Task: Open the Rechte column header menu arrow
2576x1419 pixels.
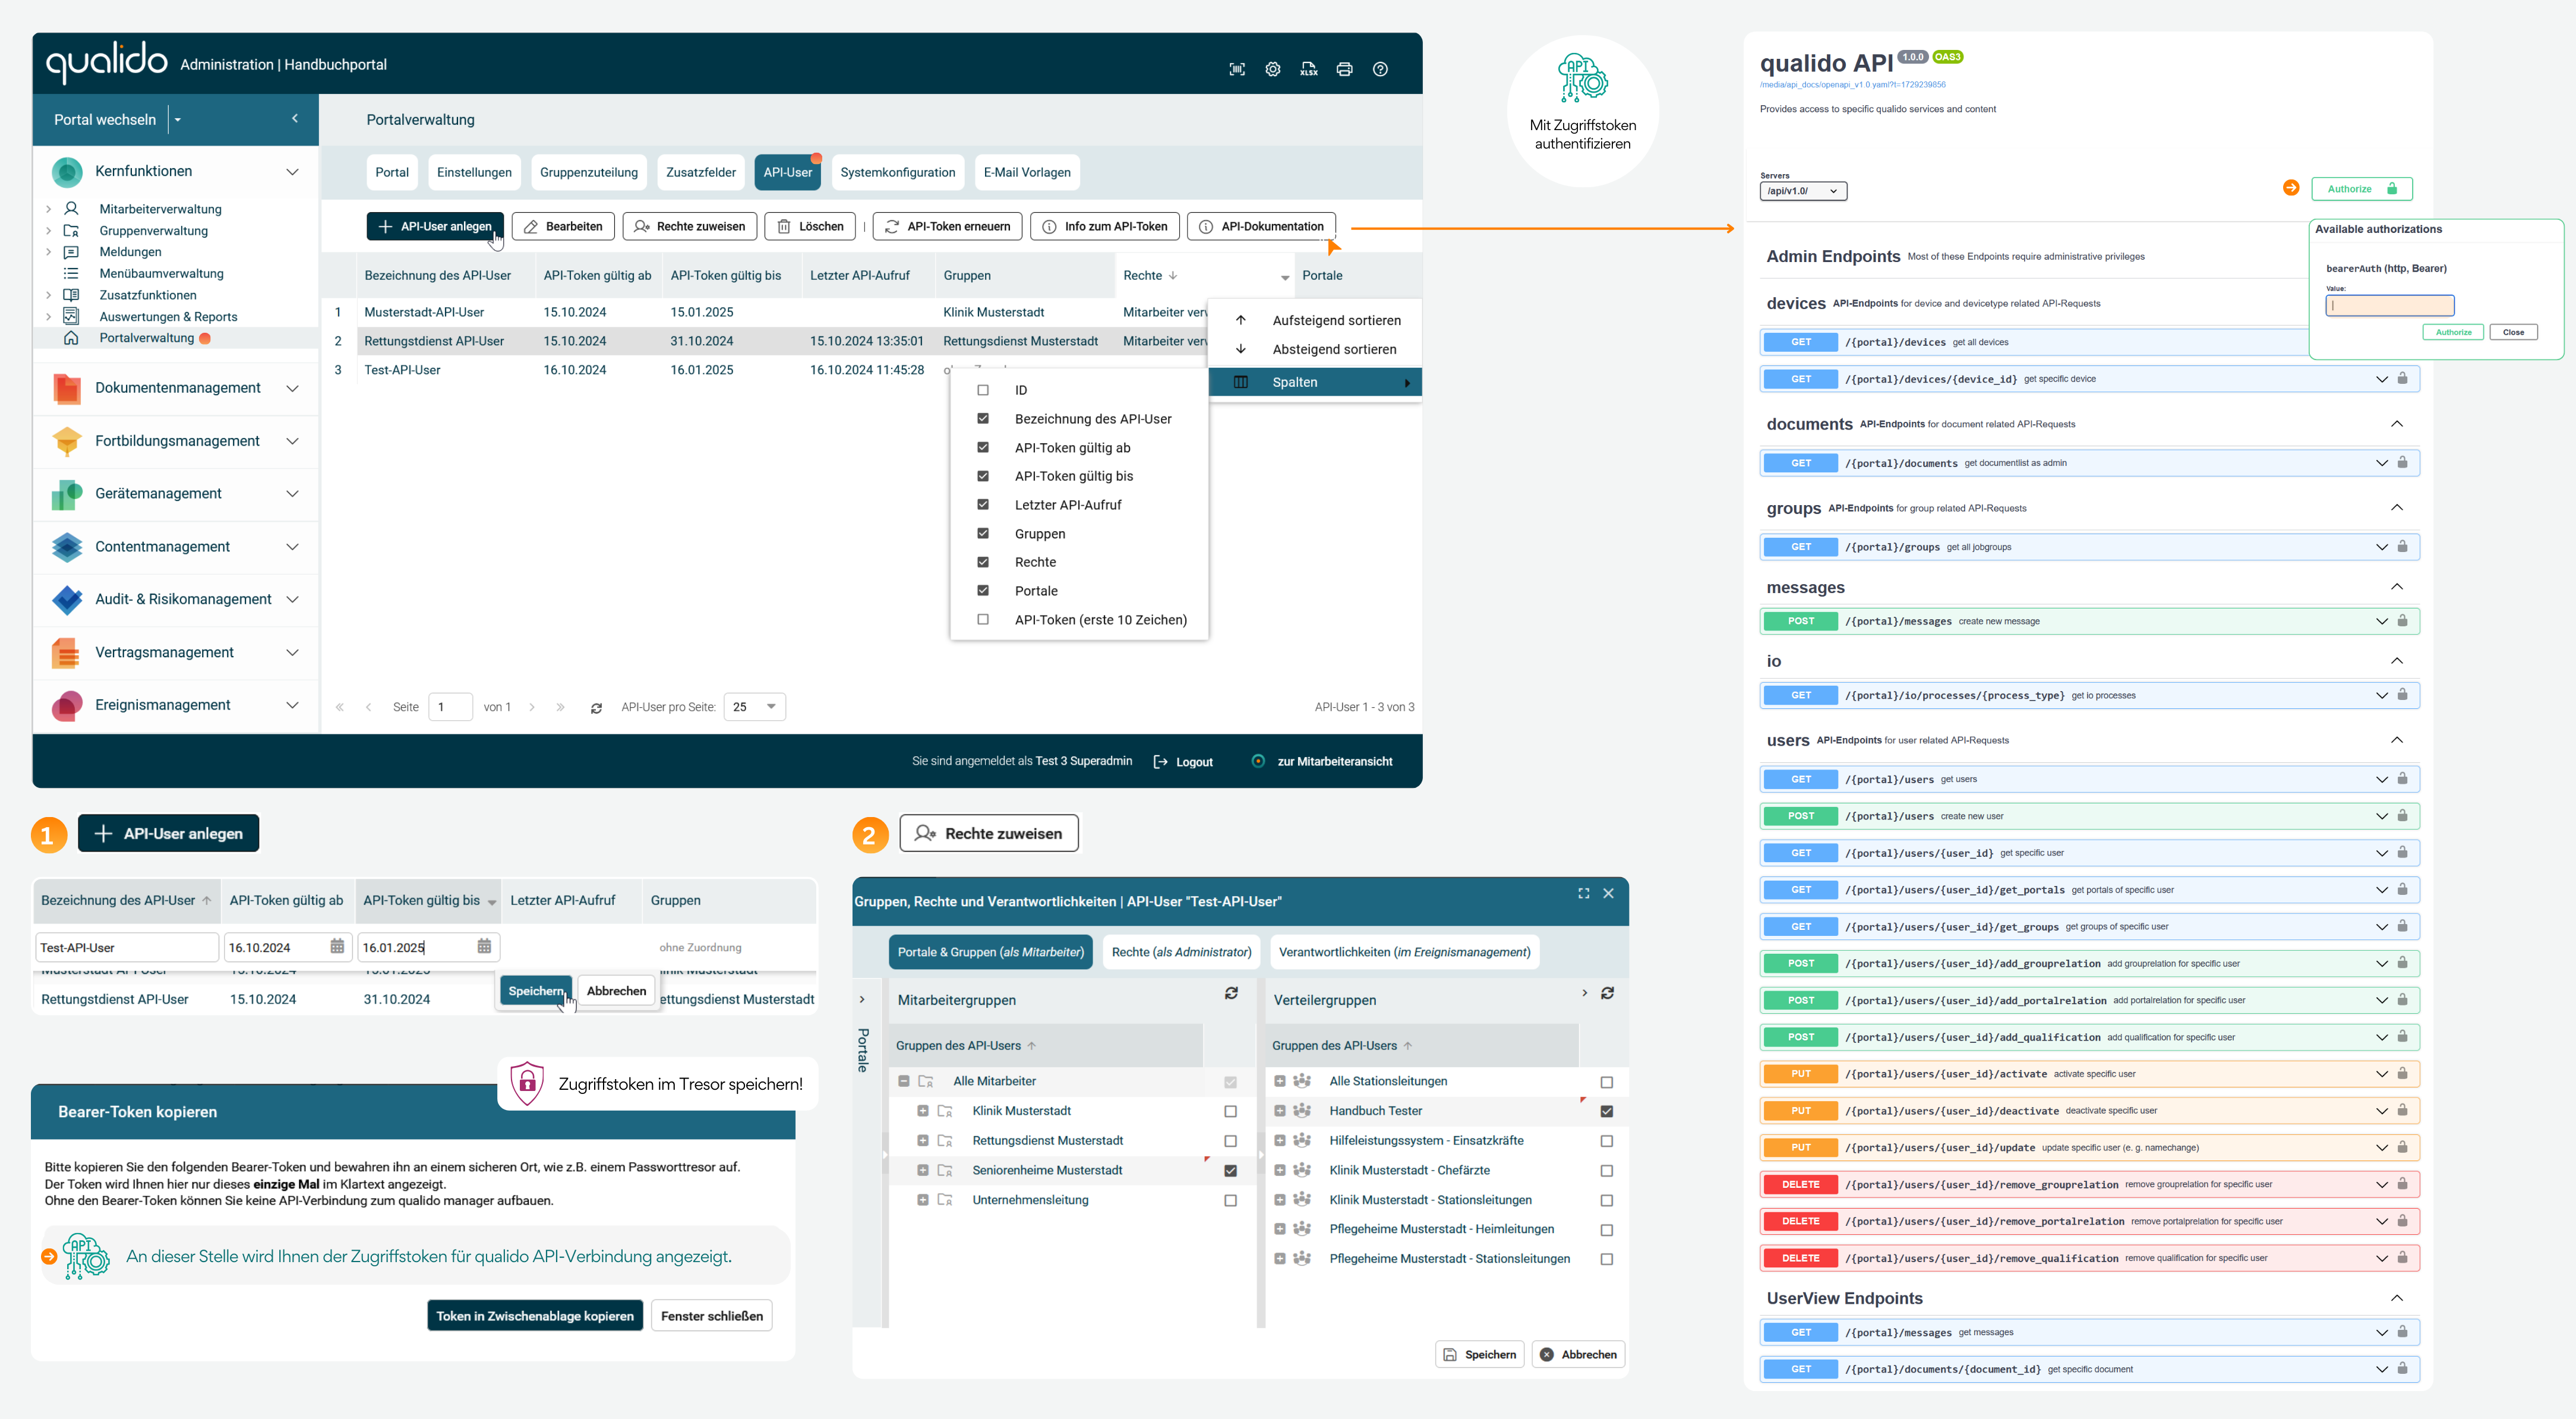Action: (x=1285, y=277)
